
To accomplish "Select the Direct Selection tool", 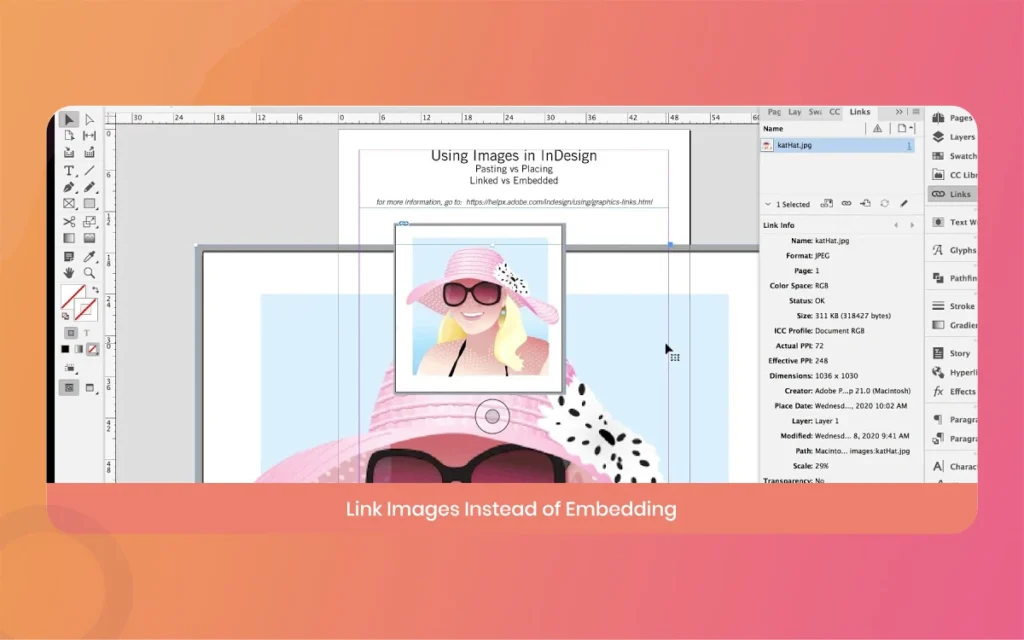I will tap(89, 120).
